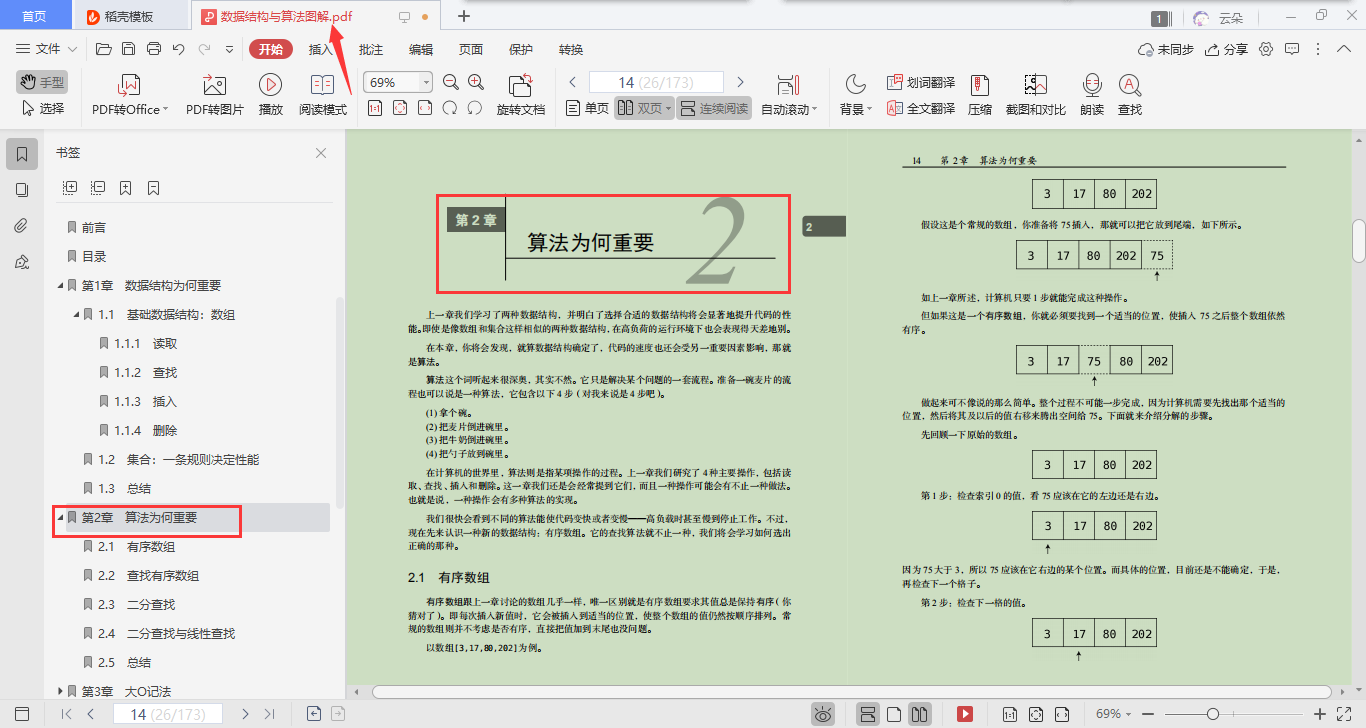The width and height of the screenshot is (1366, 728).
Task: Click the save icon in quick toolbar
Action: point(128,49)
